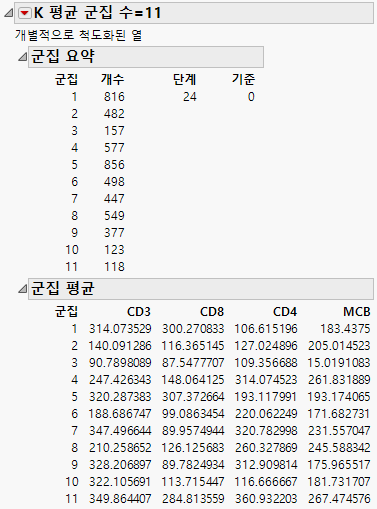Click CD3 mean 322.105691

tap(120, 482)
